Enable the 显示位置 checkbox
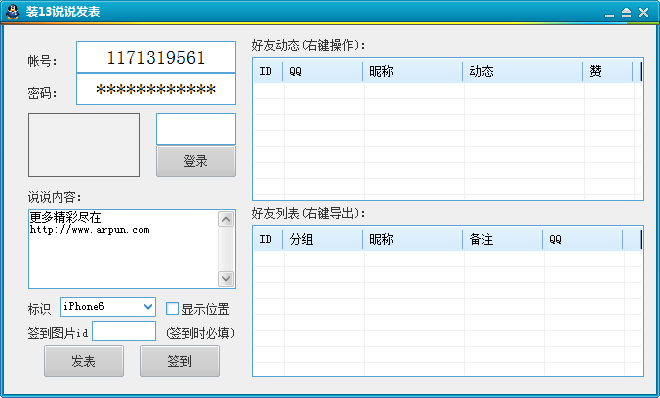 pyautogui.click(x=172, y=308)
